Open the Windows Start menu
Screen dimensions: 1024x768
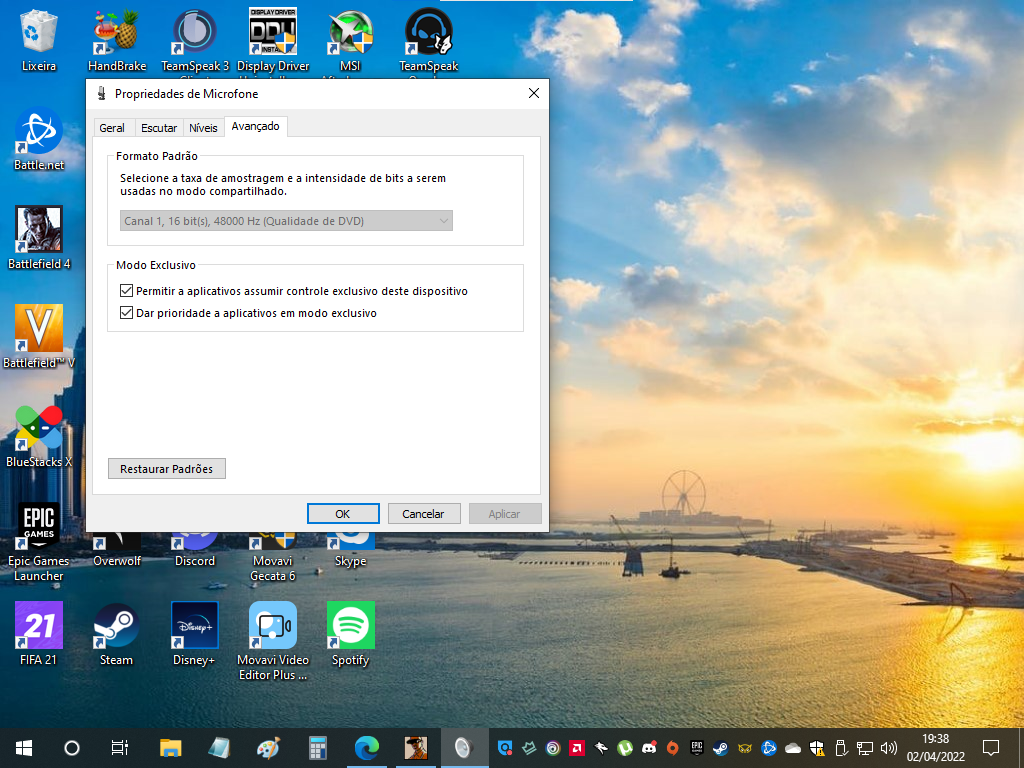pyautogui.click(x=24, y=748)
